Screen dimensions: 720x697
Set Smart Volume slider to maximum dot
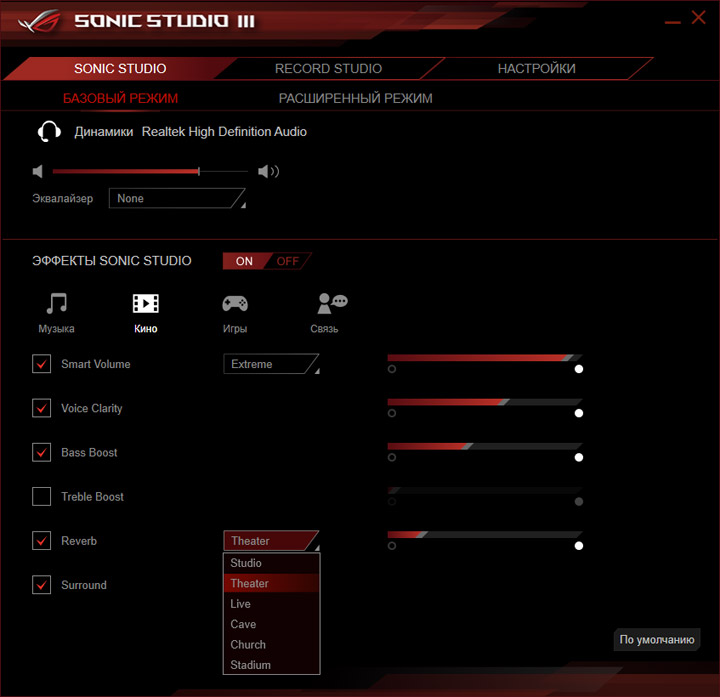[579, 369]
